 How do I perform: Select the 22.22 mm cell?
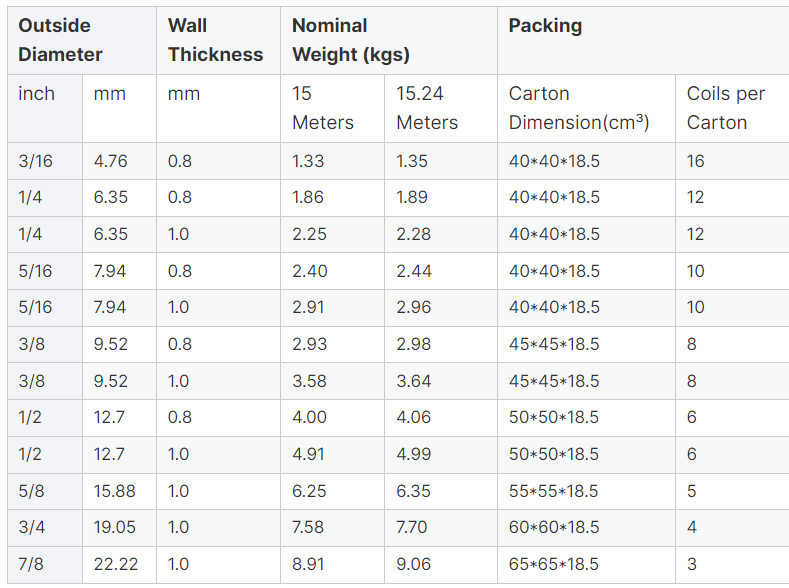(x=114, y=564)
